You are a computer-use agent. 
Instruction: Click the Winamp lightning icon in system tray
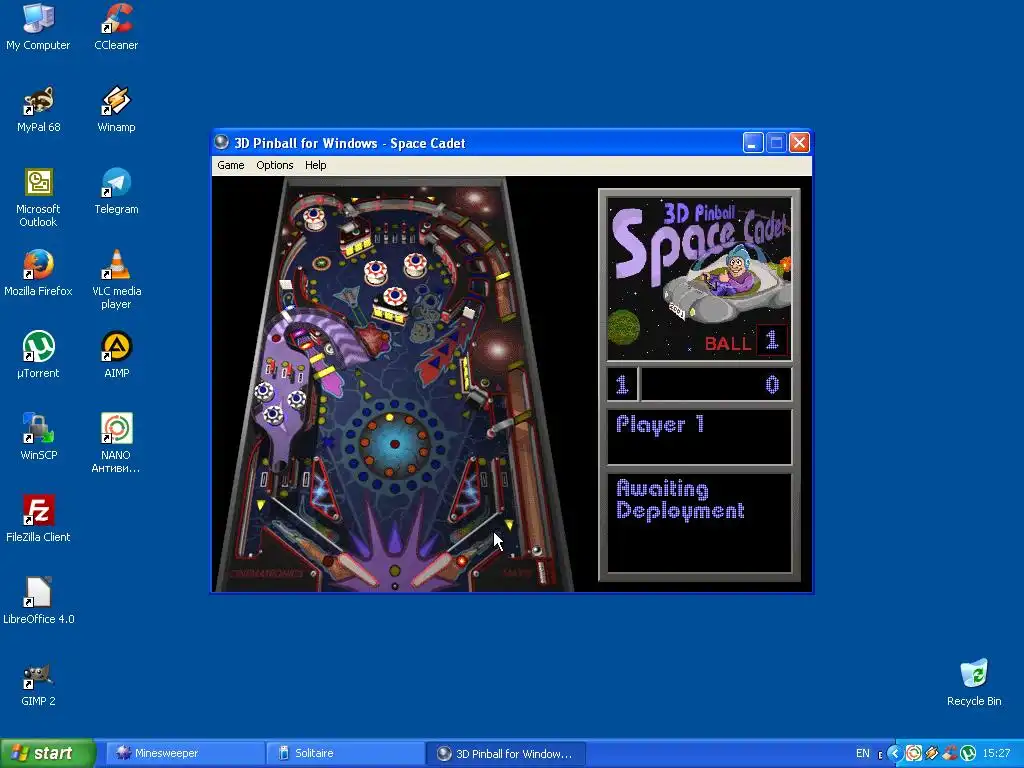coord(932,753)
